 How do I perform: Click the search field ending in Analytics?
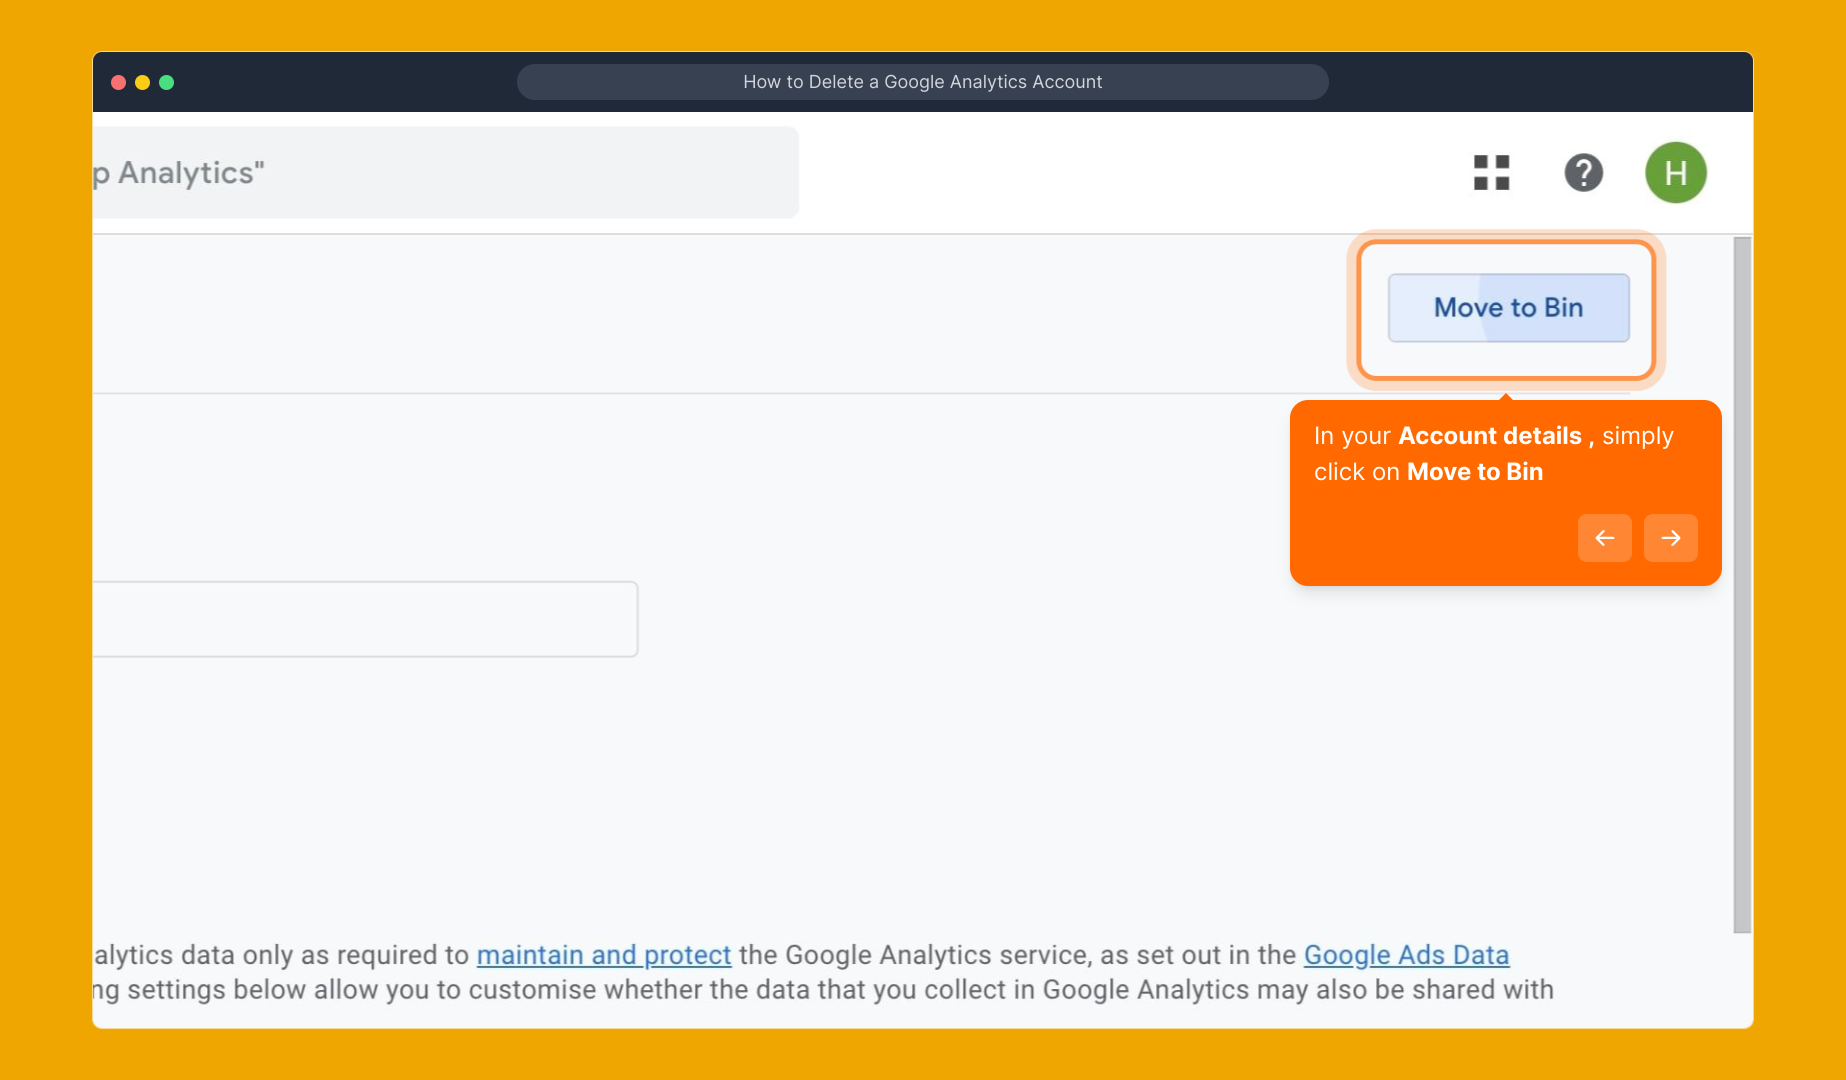[x=445, y=173]
